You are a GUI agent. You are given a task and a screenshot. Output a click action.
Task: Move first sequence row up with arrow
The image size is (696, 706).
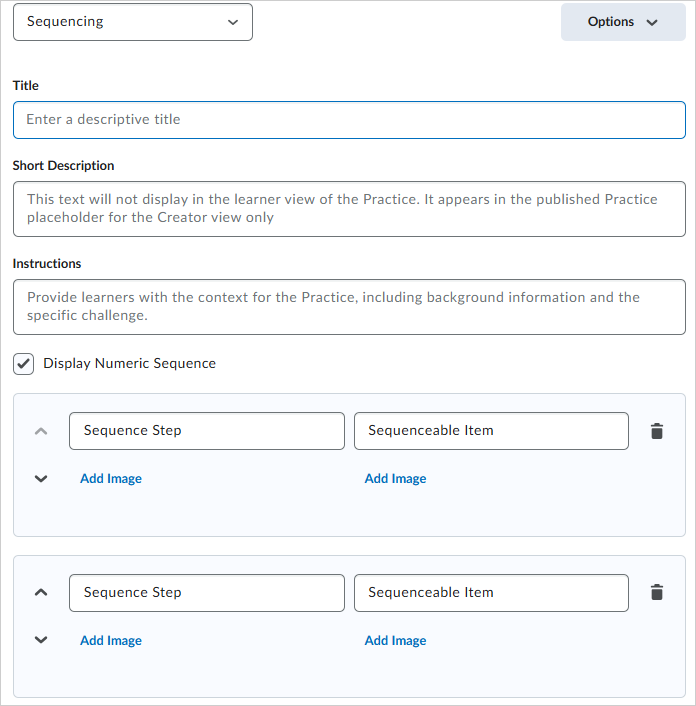click(x=41, y=431)
